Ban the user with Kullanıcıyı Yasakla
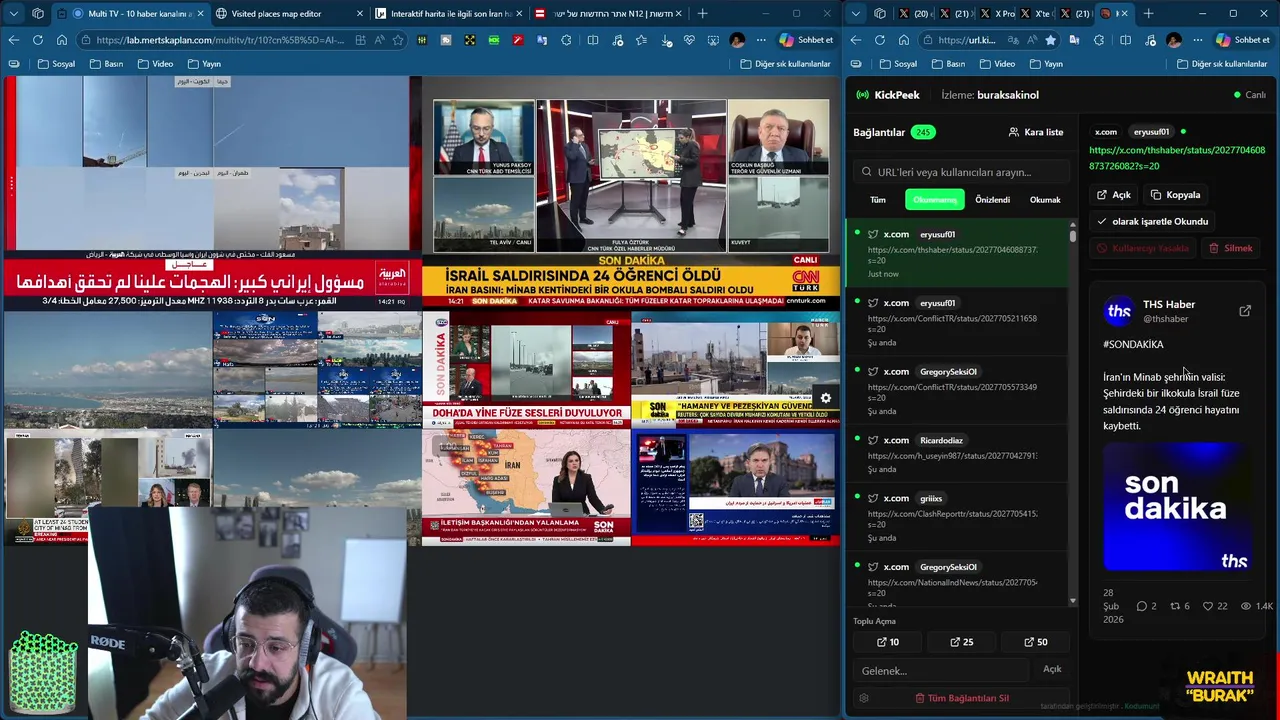 point(1143,248)
